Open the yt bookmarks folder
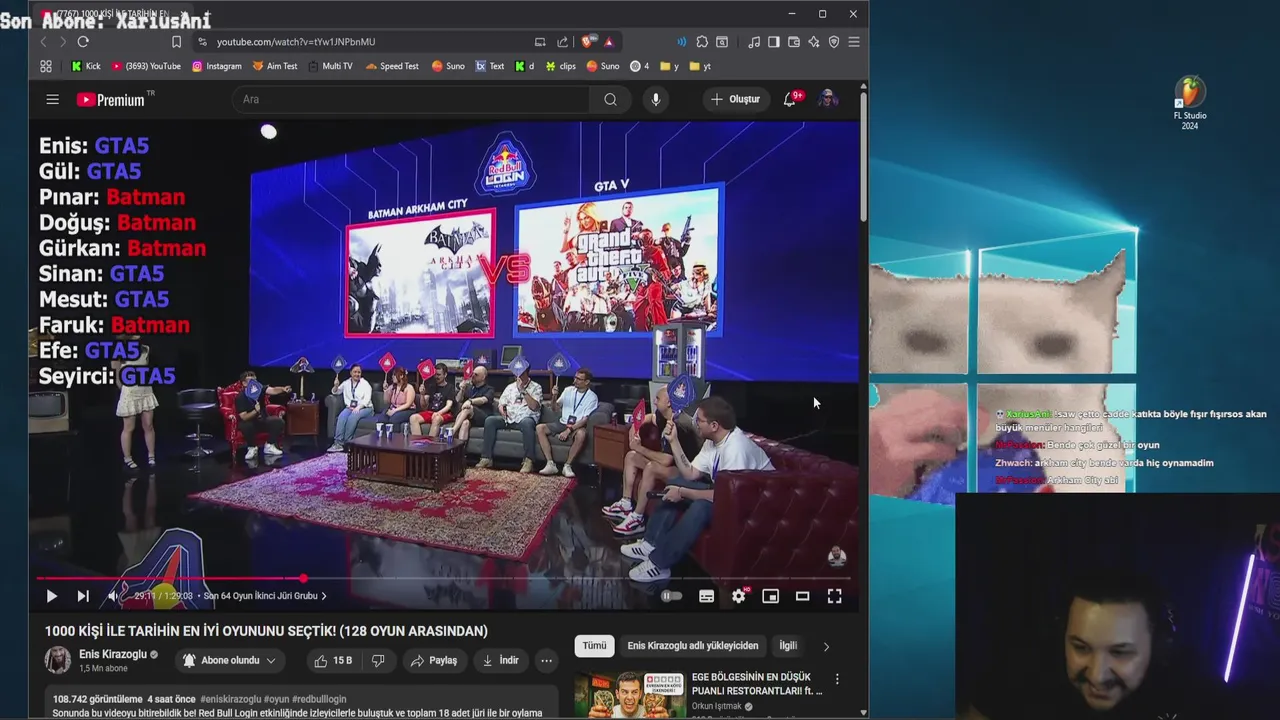Viewport: 1280px width, 720px height. (701, 66)
